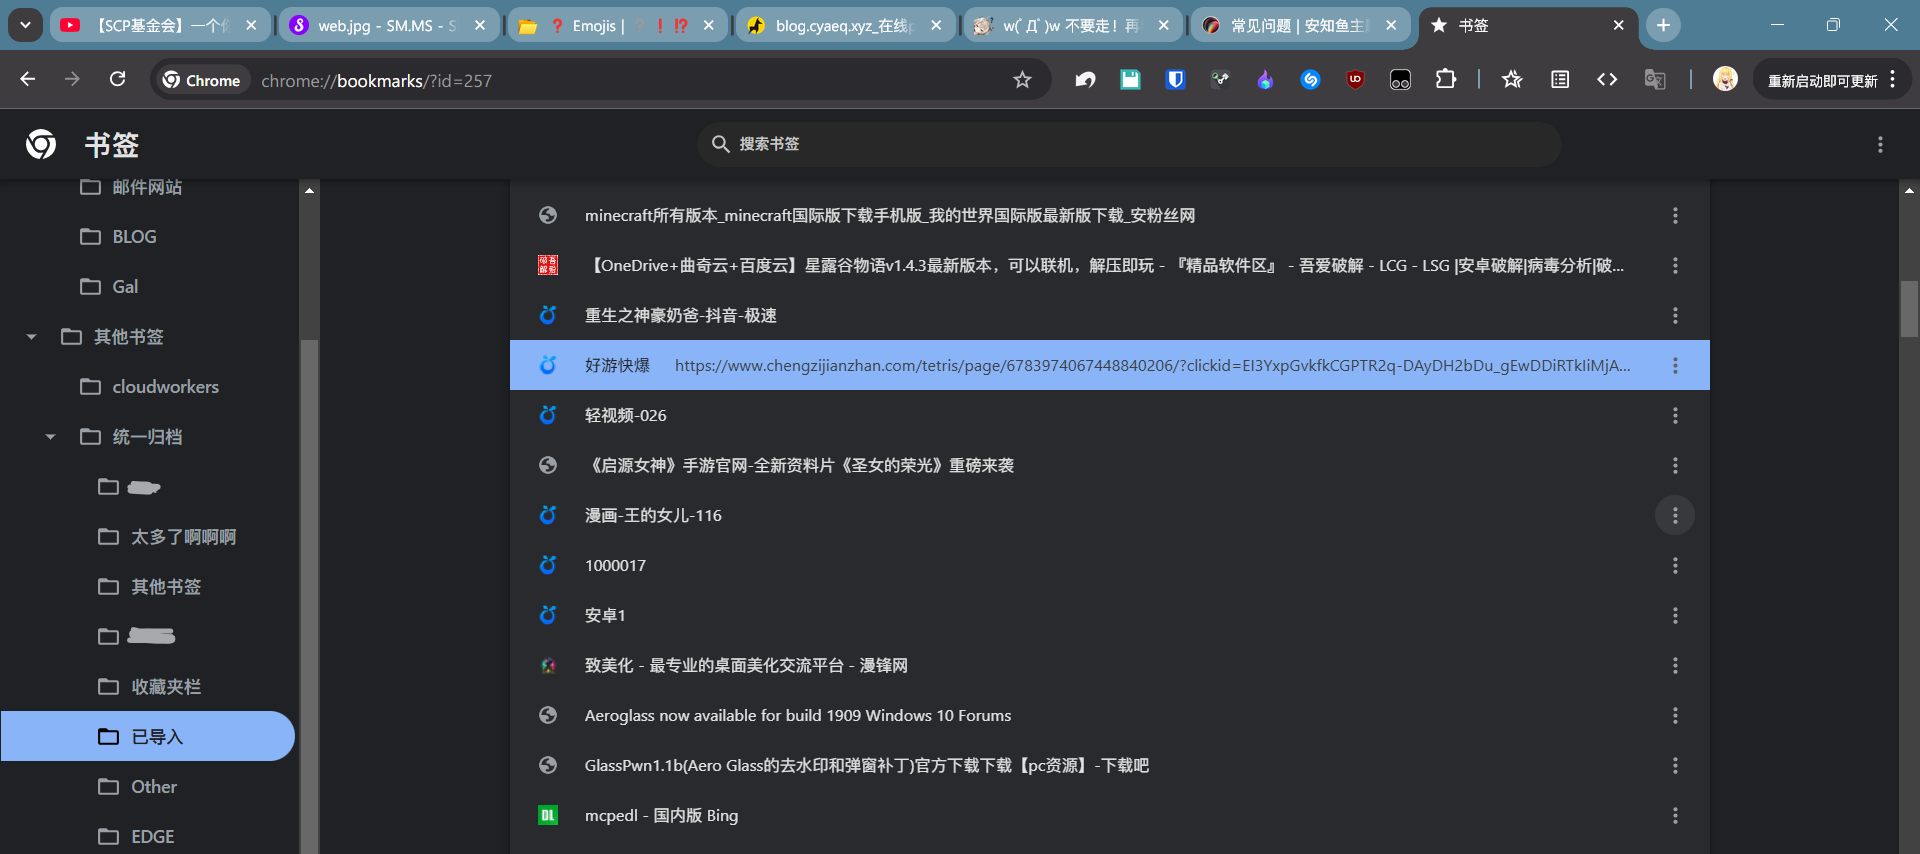Open more actions for 好游快爆 bookmark
1920x854 pixels.
click(1675, 366)
